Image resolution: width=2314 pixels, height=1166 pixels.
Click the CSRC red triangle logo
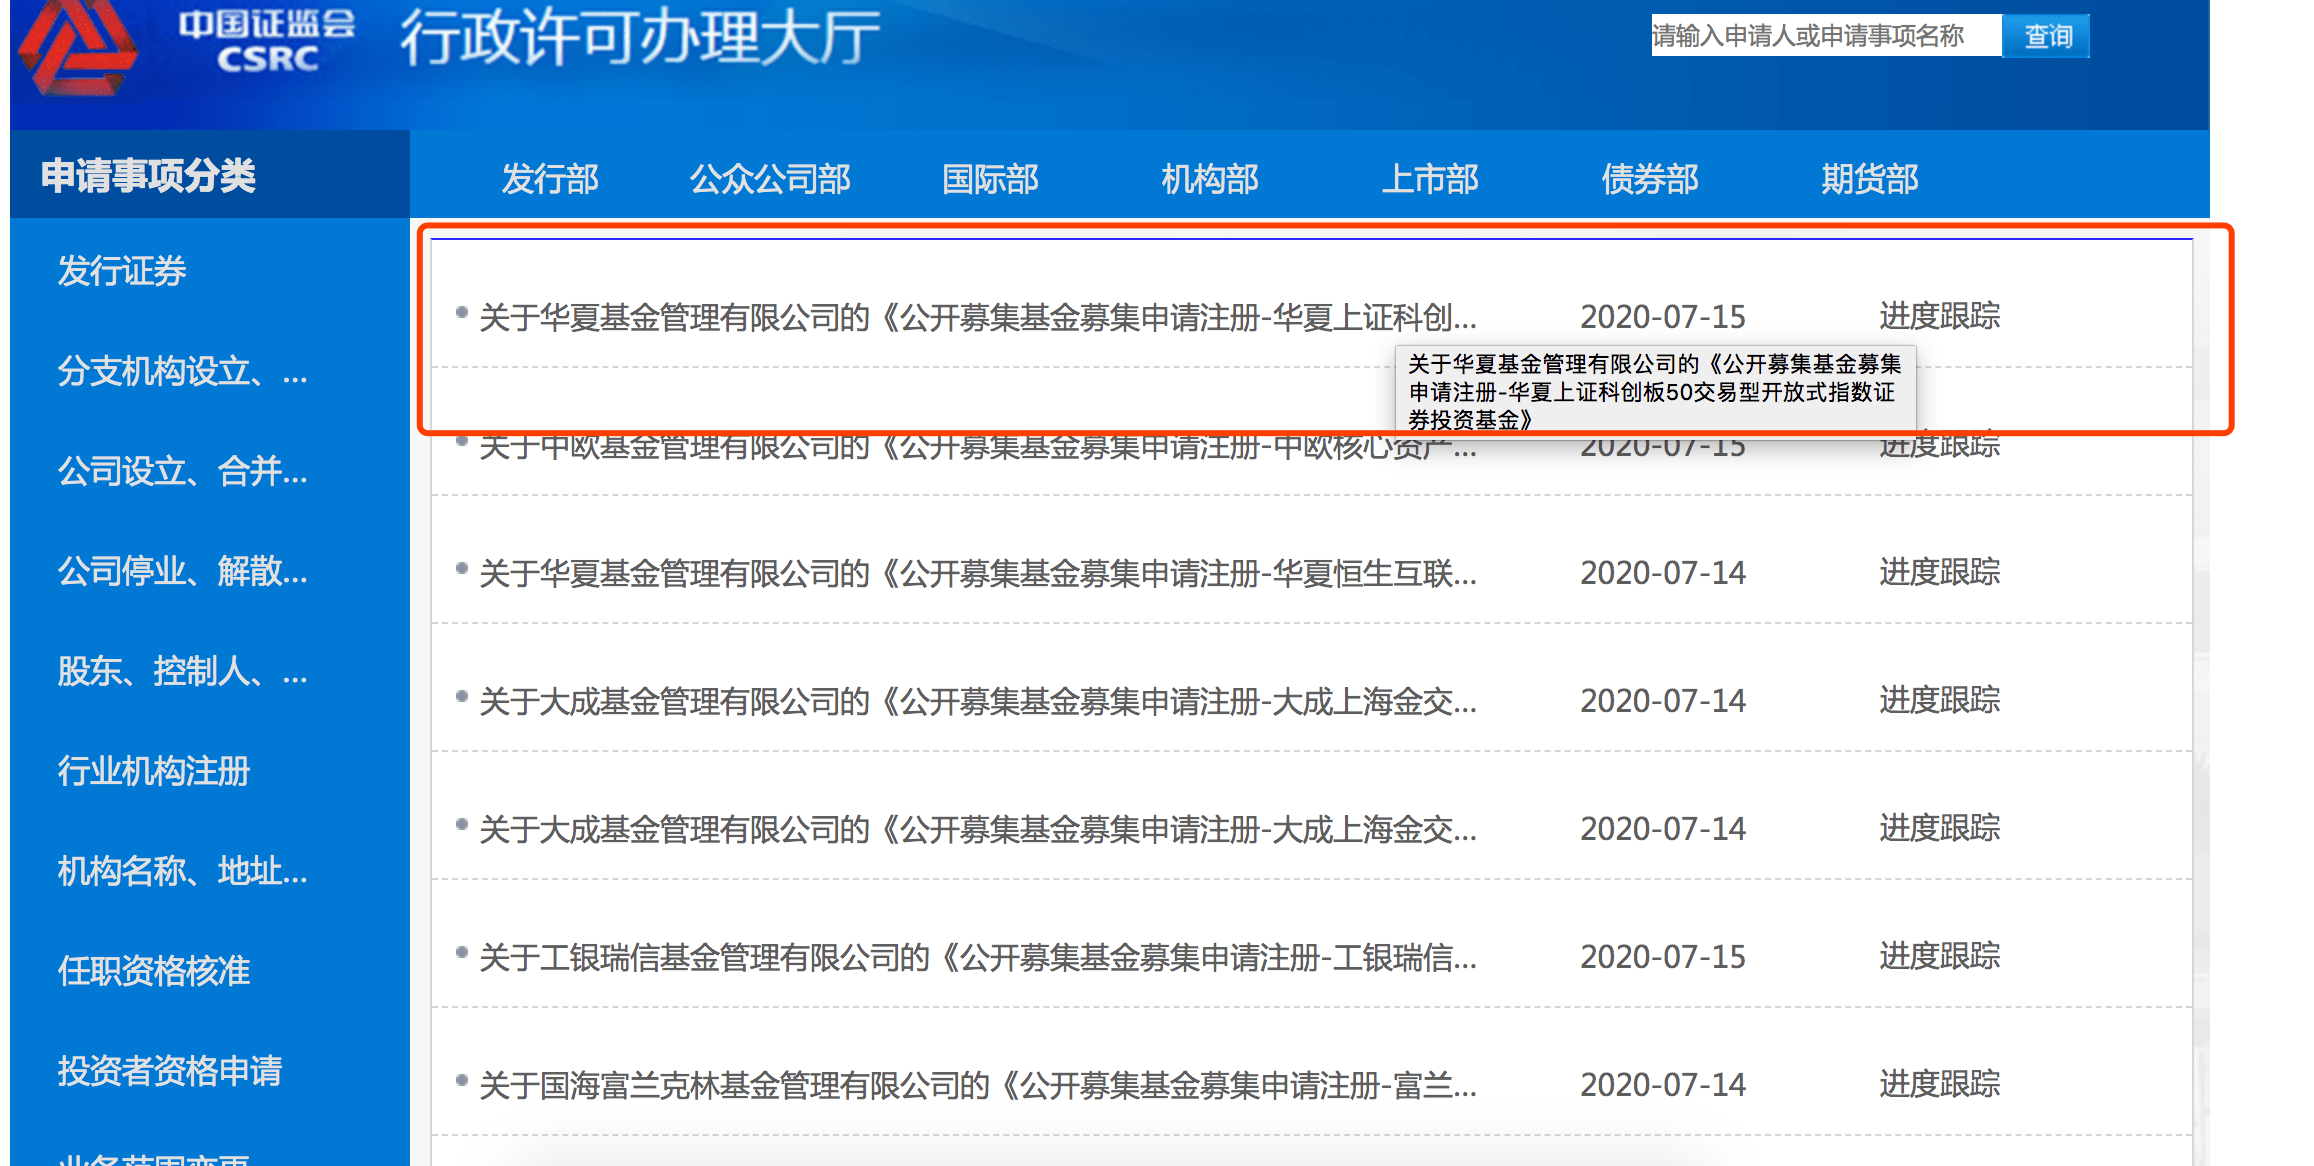click(x=77, y=47)
